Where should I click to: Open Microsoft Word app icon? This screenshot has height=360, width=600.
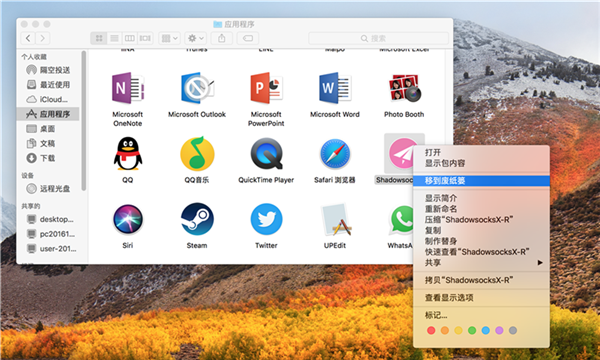tap(335, 88)
